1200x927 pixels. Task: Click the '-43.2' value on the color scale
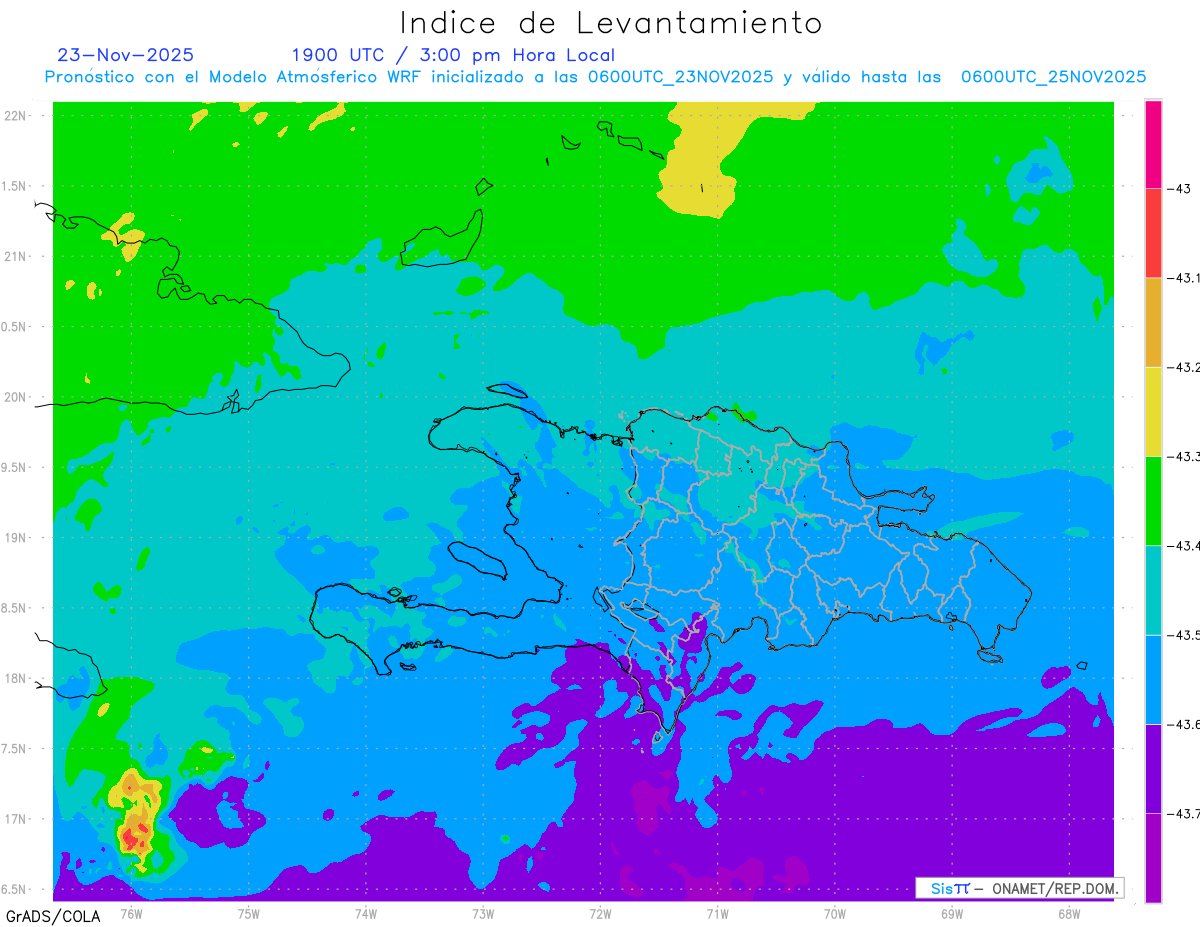(x=1185, y=368)
